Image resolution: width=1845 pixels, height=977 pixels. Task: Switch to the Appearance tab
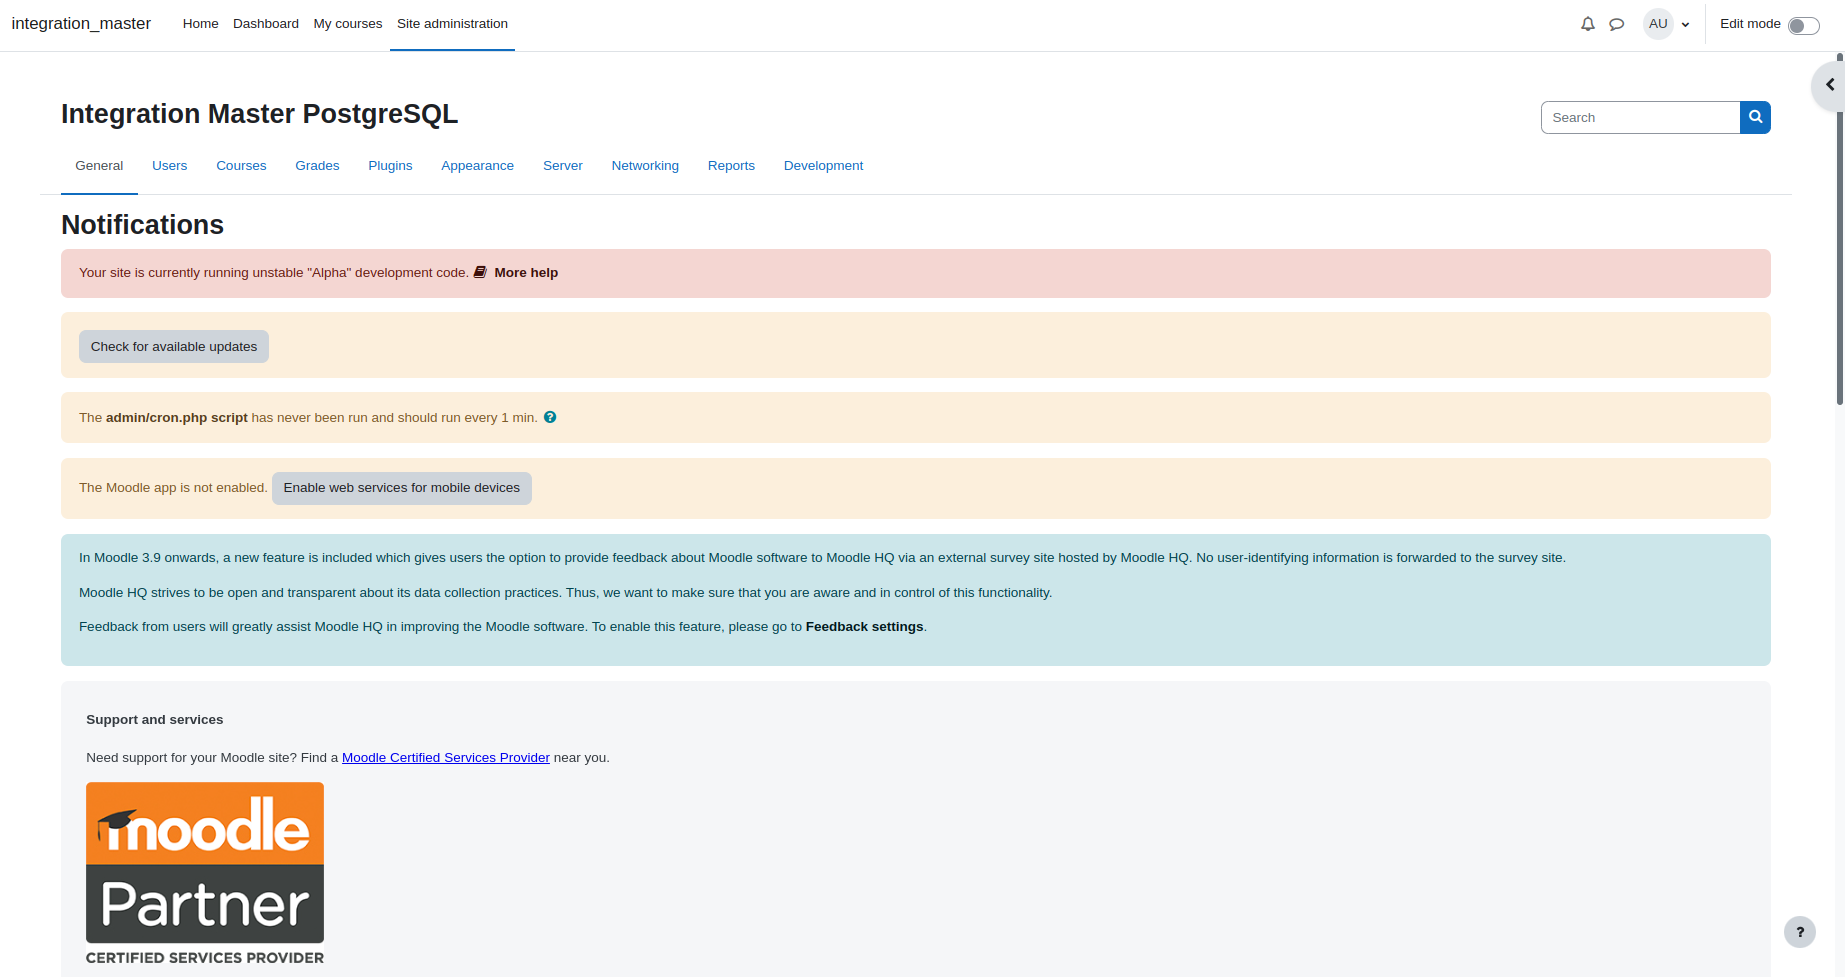coord(478,166)
